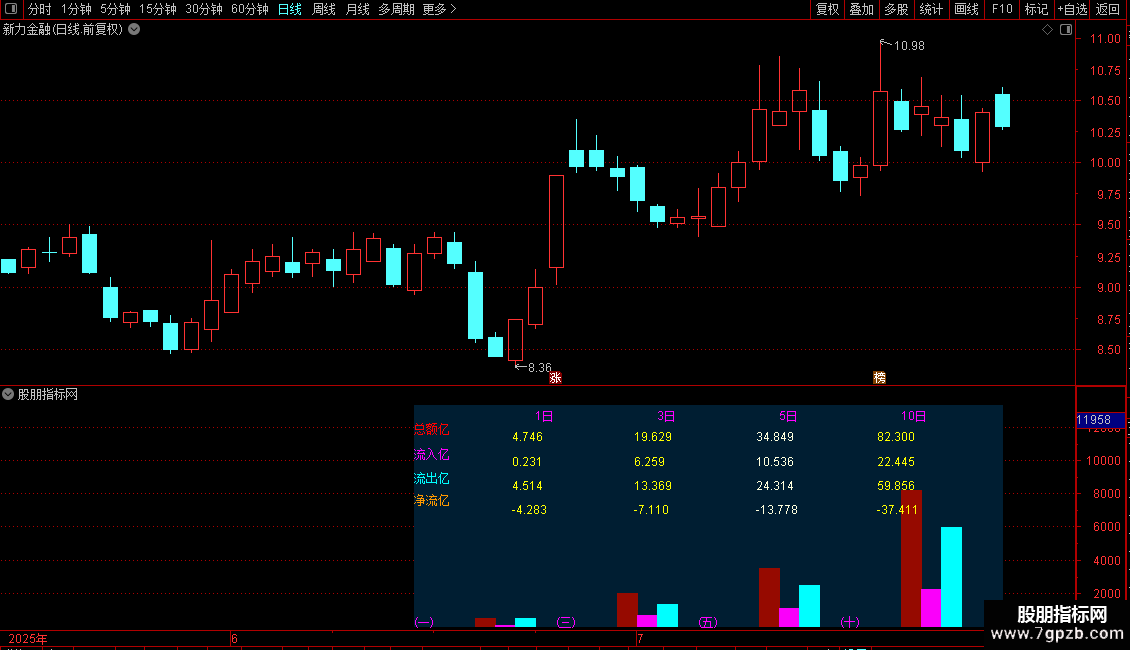This screenshot has height=650, width=1130.
Task: Click the (三) bar group label
Action: 566,622
